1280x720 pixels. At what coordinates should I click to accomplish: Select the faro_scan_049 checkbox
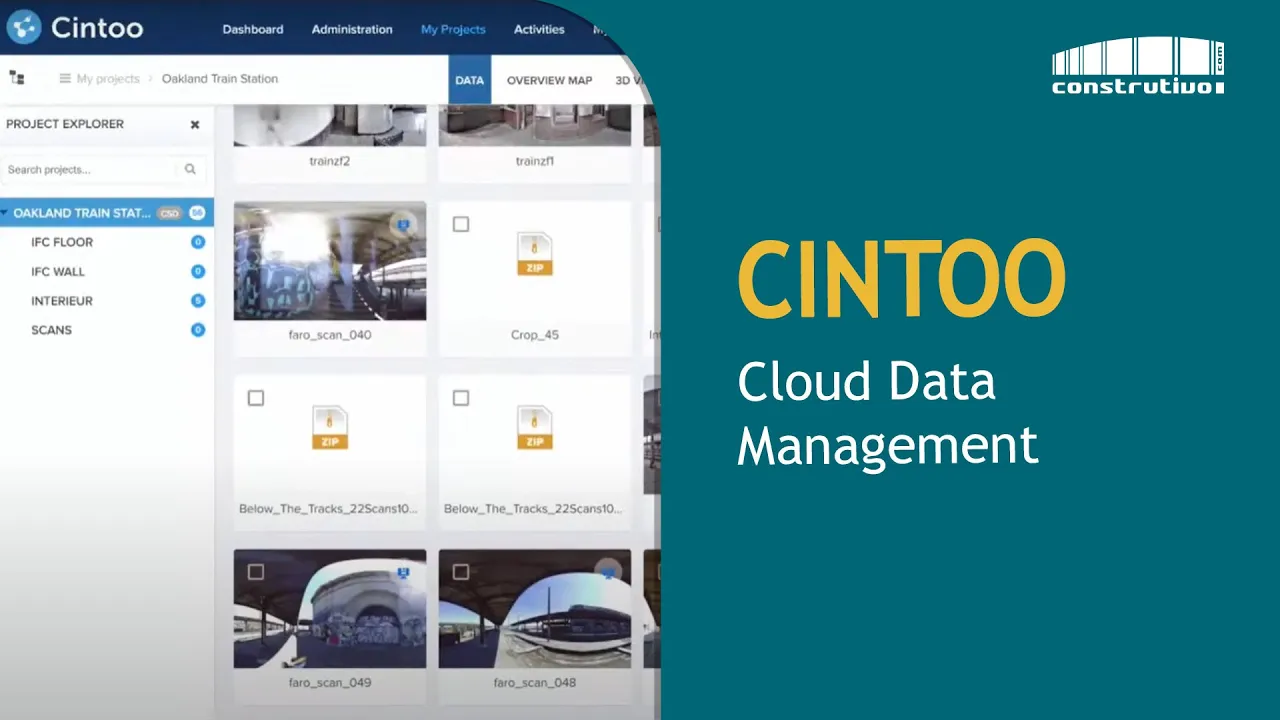point(256,572)
